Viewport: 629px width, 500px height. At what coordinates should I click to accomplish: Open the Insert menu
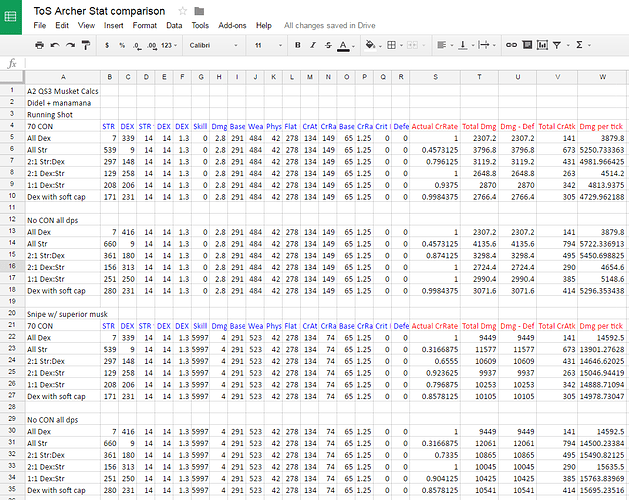point(114,24)
